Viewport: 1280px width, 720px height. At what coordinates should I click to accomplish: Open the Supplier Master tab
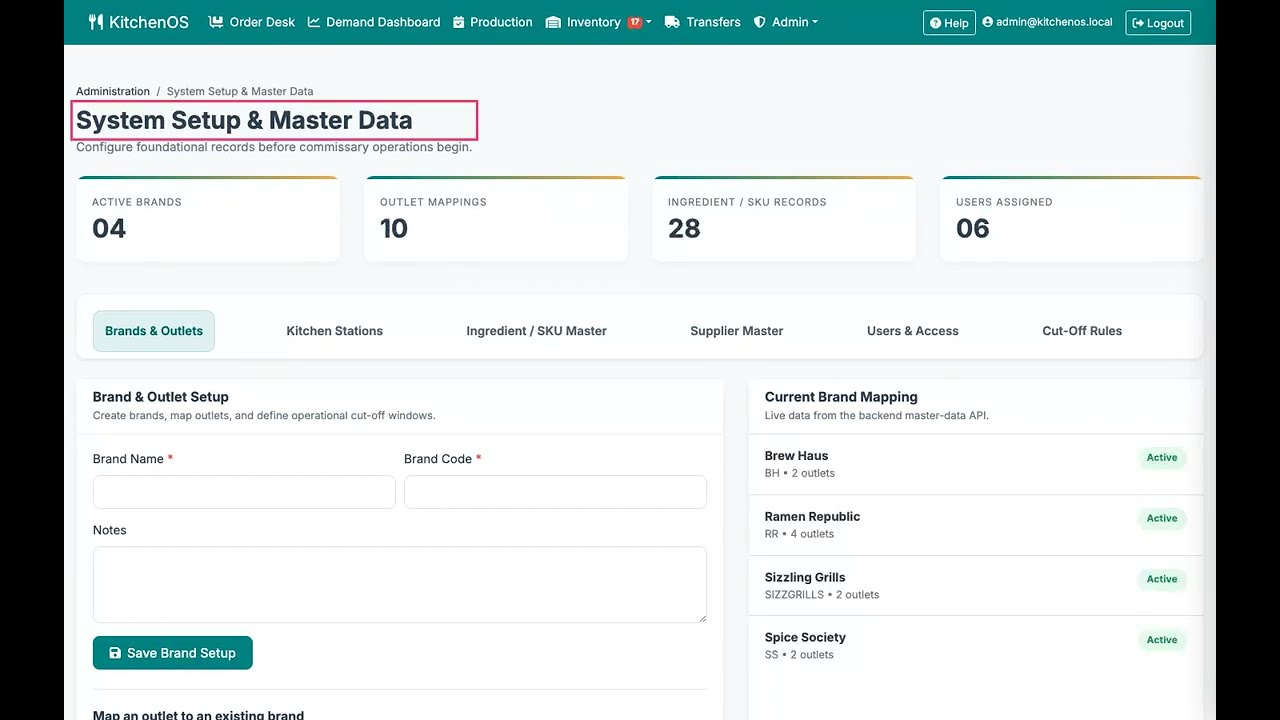coord(737,331)
